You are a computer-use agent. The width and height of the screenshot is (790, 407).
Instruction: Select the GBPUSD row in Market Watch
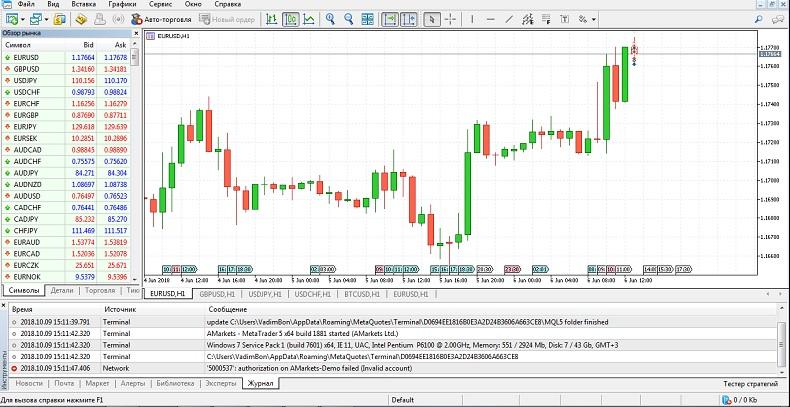click(27, 69)
